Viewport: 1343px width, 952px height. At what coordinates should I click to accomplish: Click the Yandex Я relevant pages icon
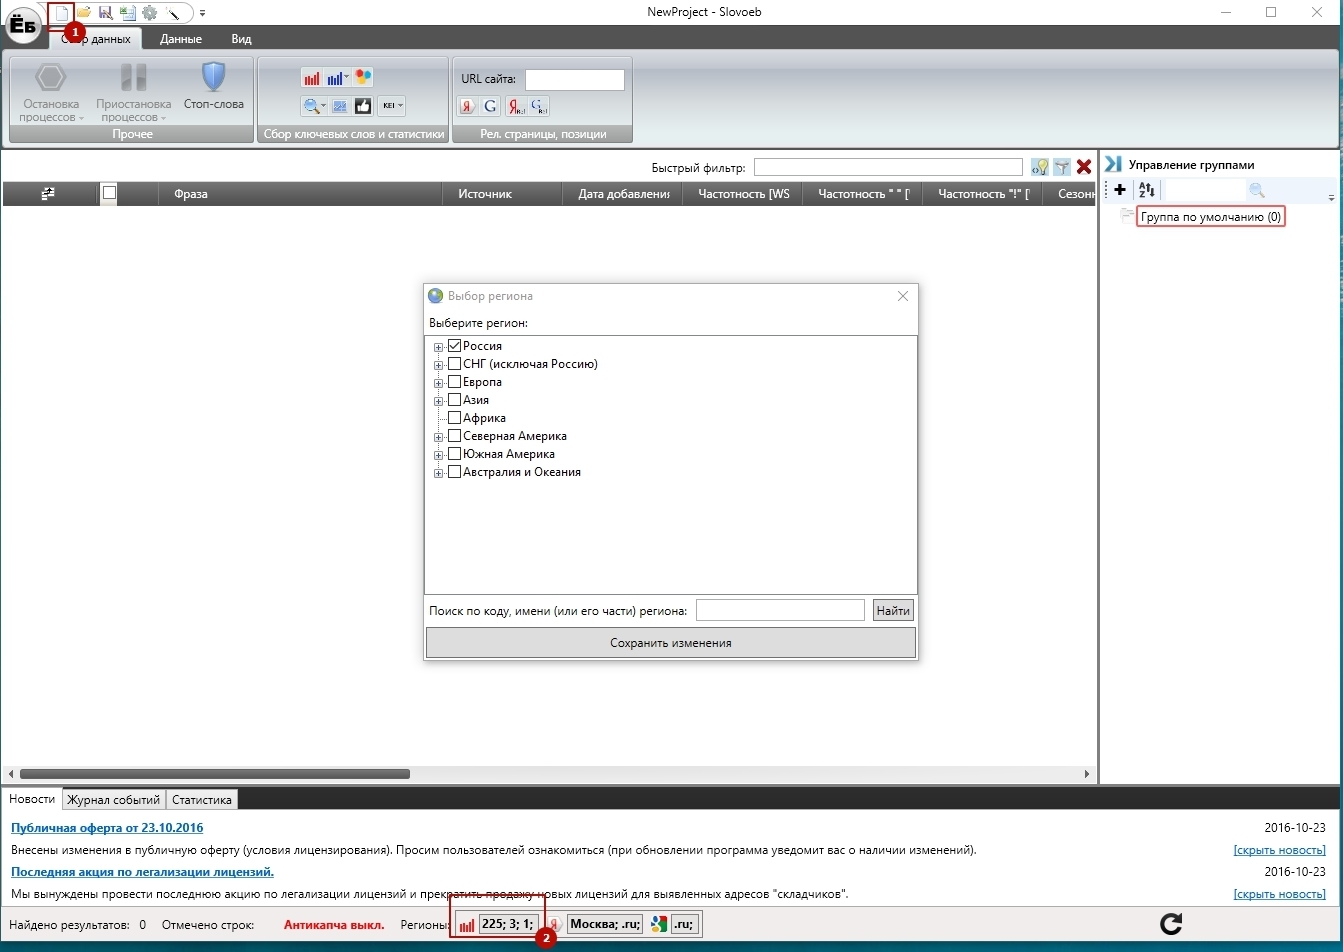(x=467, y=106)
